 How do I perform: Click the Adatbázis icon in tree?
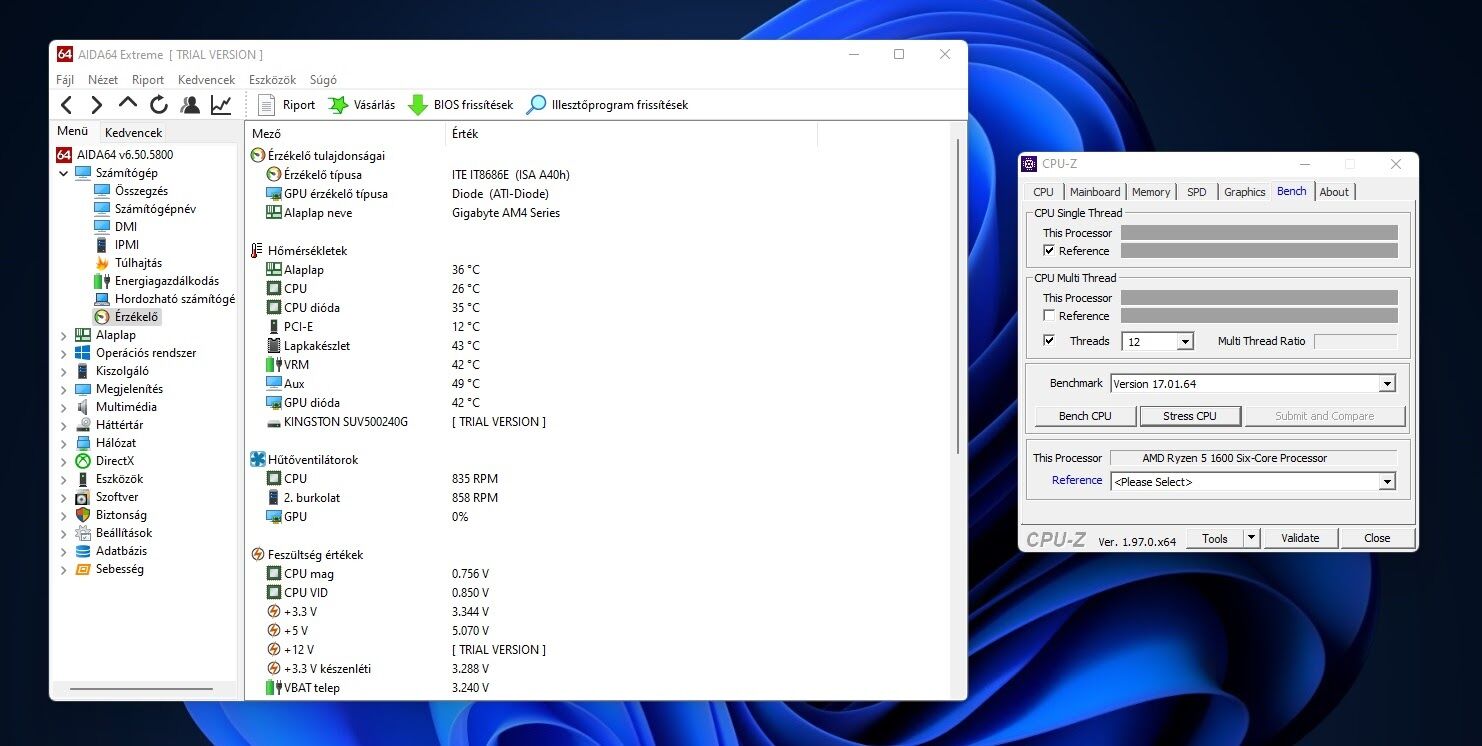[x=83, y=551]
